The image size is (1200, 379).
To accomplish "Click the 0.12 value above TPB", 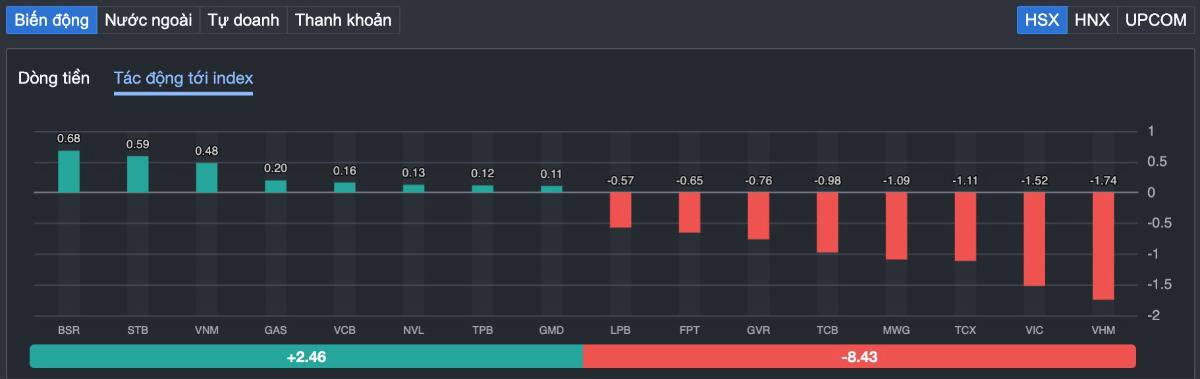I will pos(483,173).
